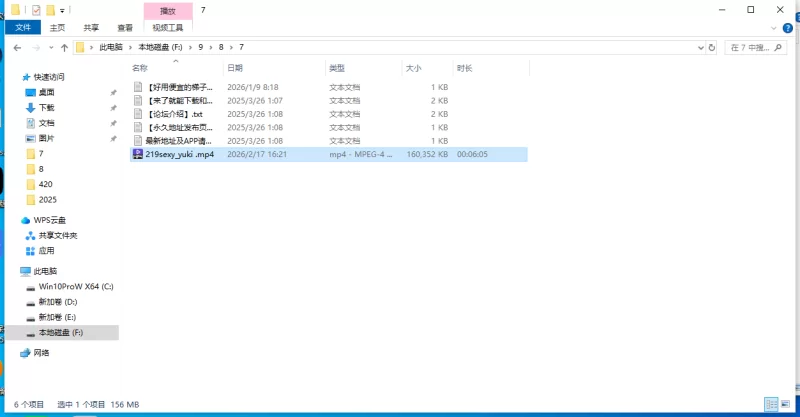Click the Properties checkmark in quick access toolbar

(36, 10)
